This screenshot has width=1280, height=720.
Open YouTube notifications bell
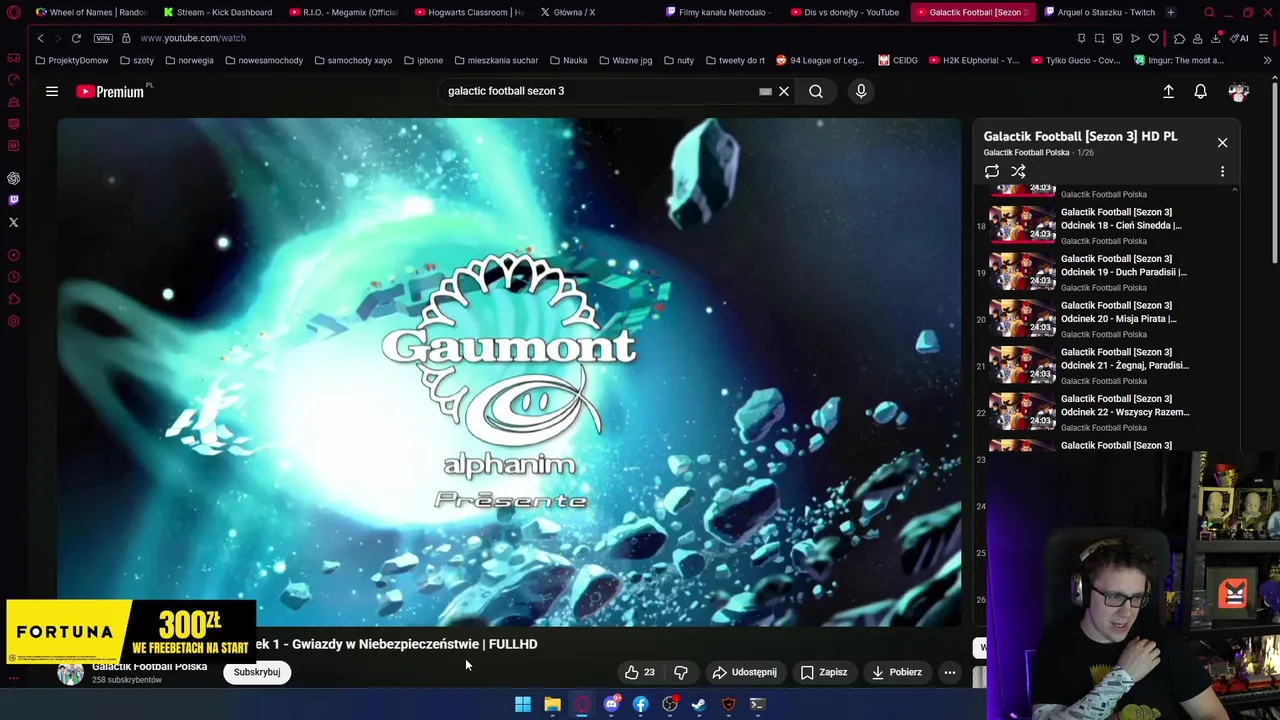[1200, 91]
